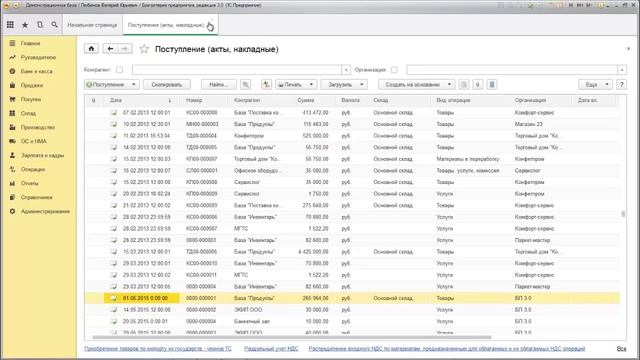Screen dimensions: 640x360
Task: Select cell ЭКИП ООО in row 0000-000002
Action: pos(248,310)
